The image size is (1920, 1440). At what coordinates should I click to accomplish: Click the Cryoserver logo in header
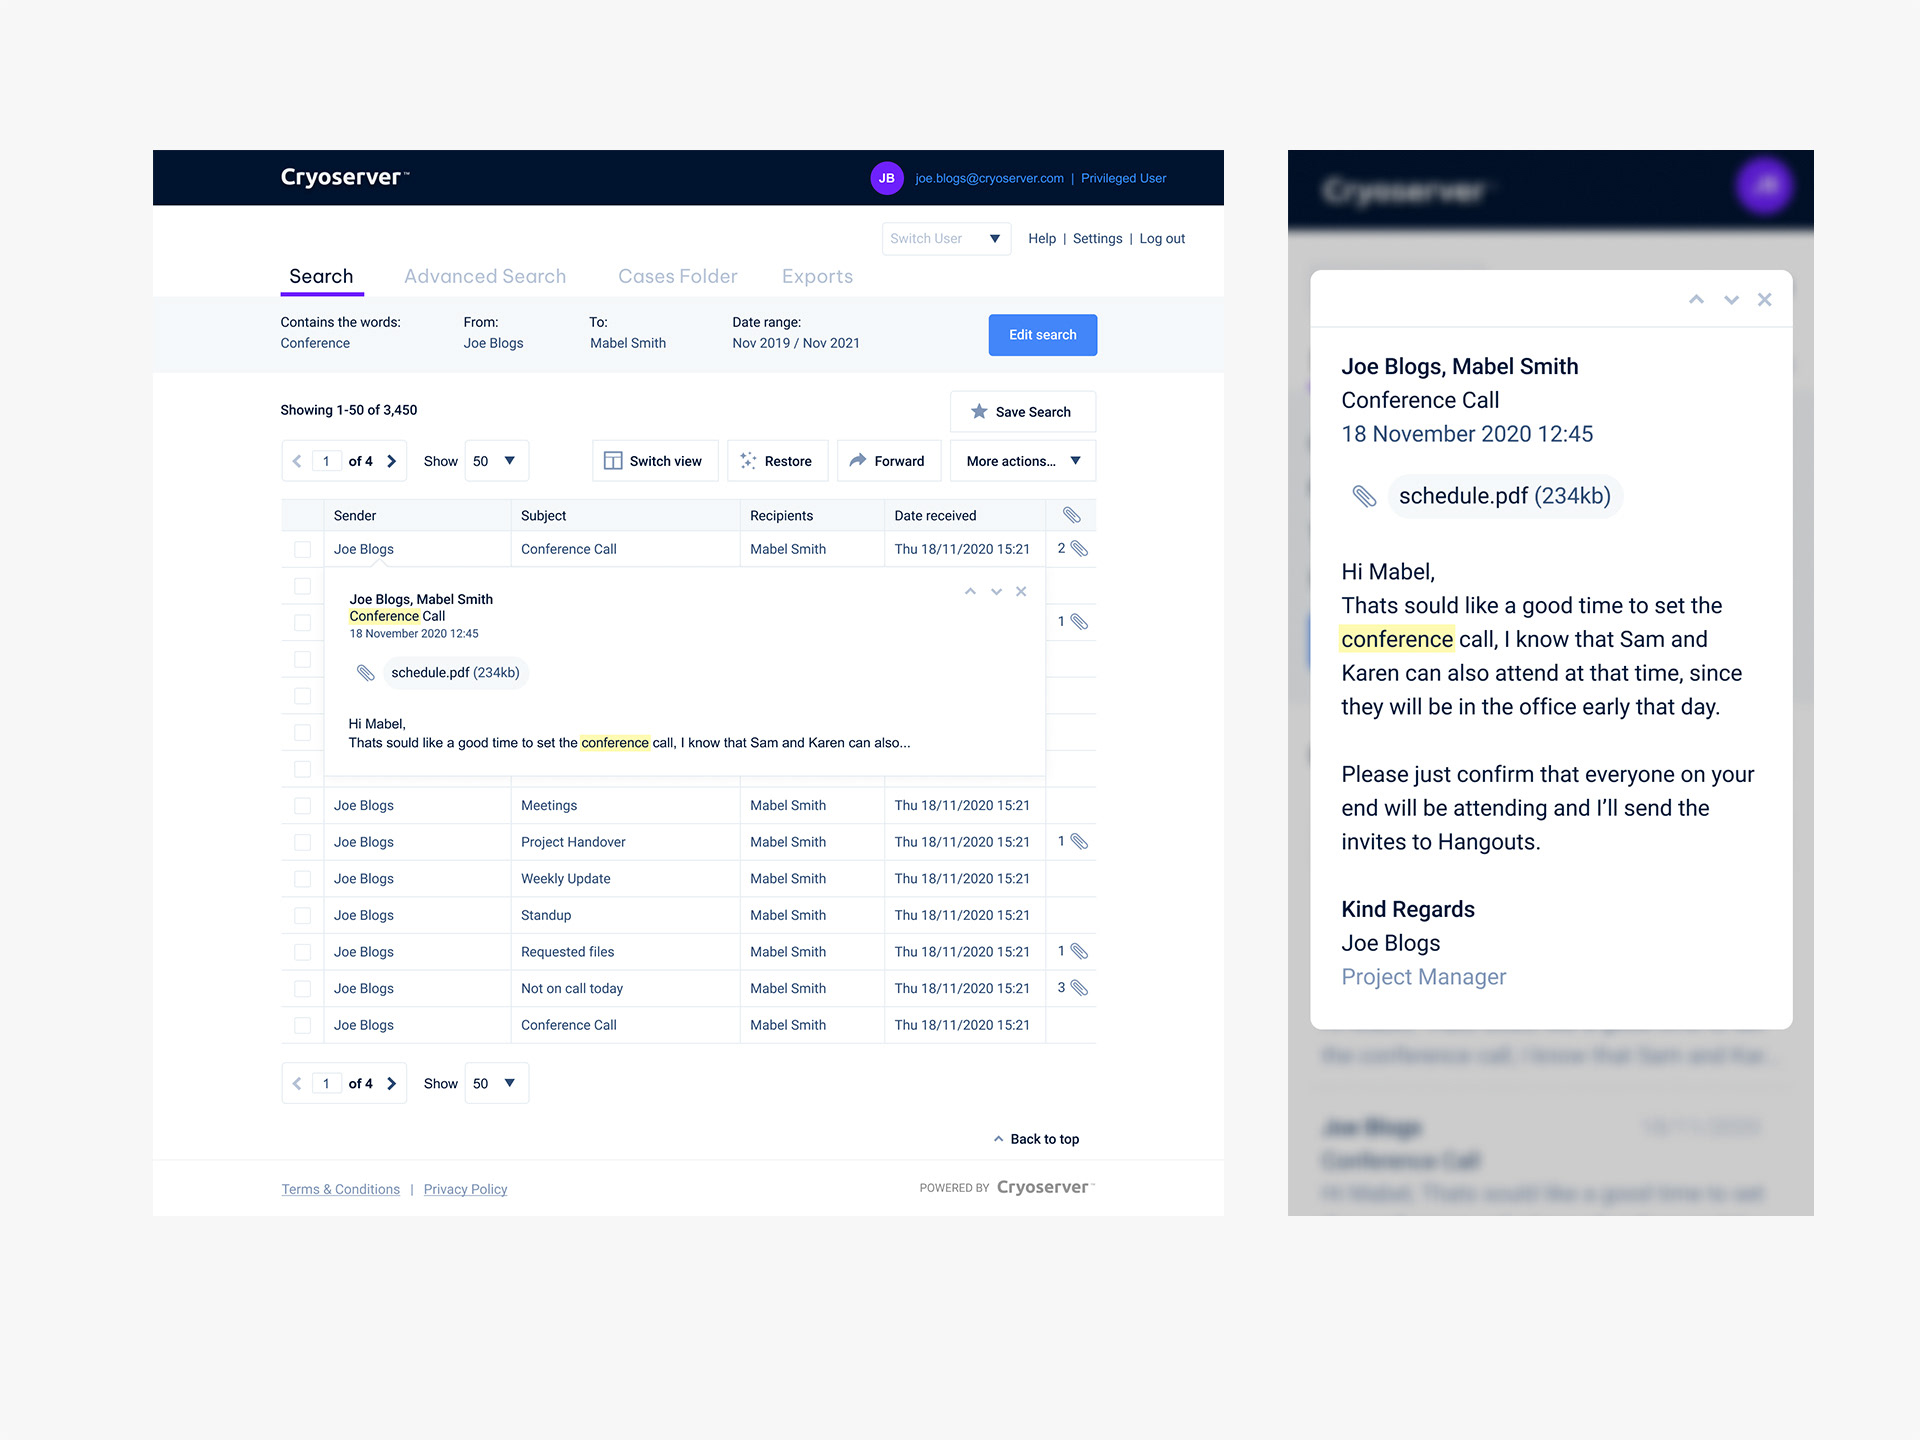344,177
